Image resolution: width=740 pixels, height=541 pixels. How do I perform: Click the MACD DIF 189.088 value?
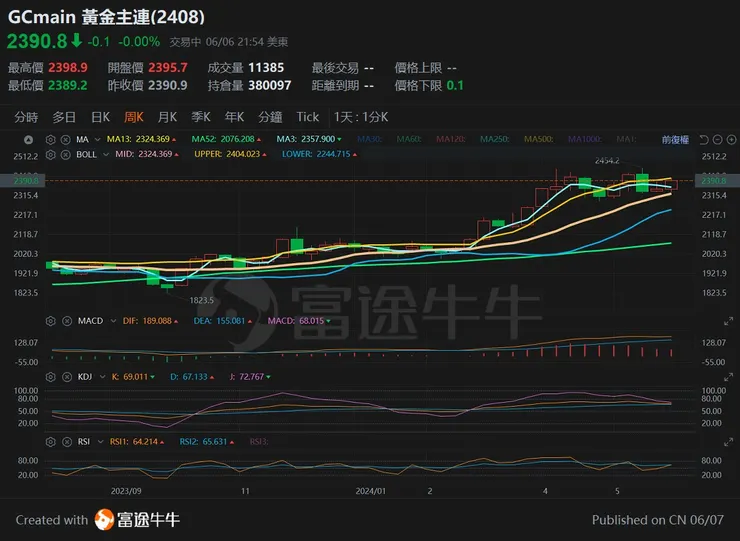pyautogui.click(x=151, y=321)
